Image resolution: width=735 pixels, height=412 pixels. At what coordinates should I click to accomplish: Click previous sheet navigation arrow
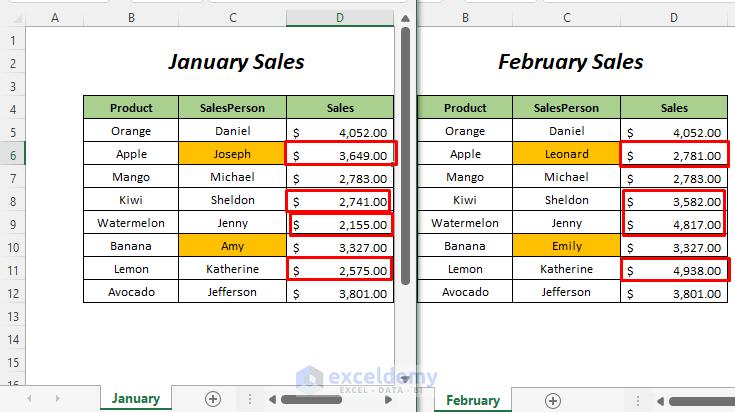[x=29, y=398]
